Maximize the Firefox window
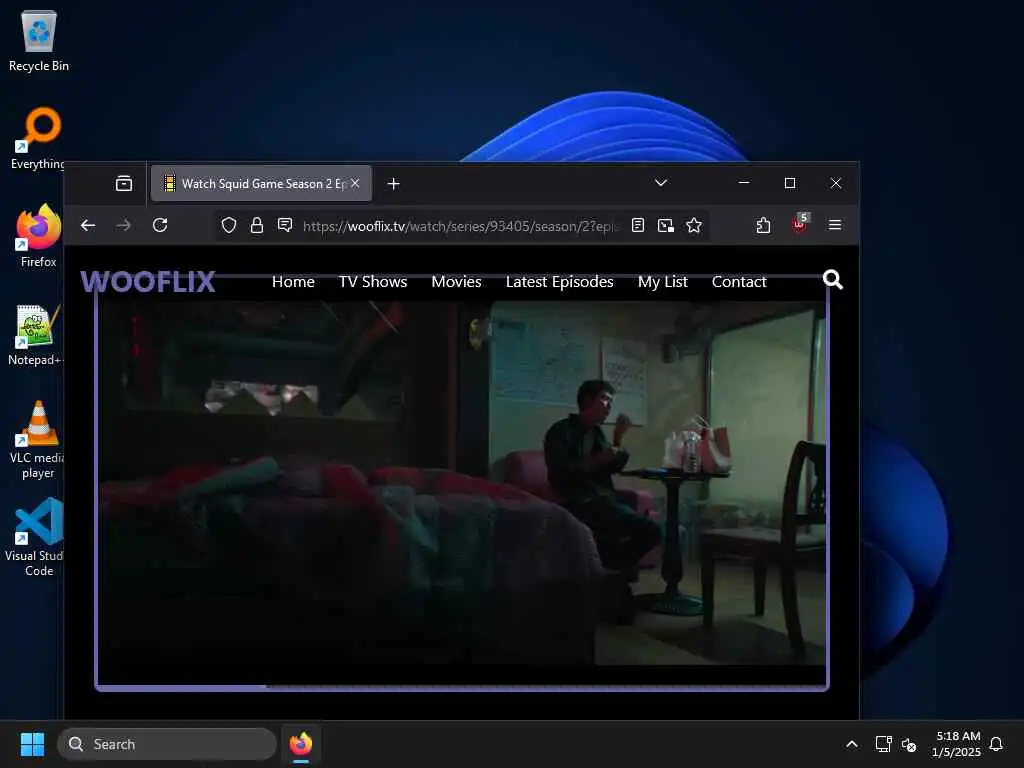Screen dimensions: 1024x768 coord(790,183)
